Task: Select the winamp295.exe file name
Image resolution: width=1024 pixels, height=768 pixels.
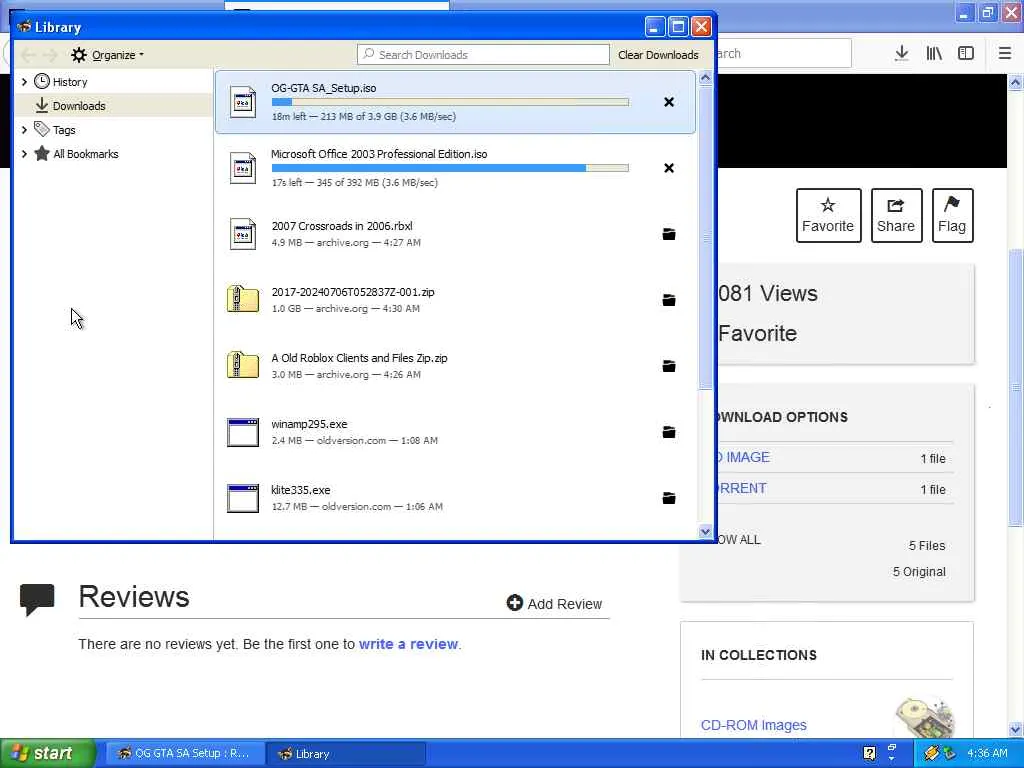Action: pyautogui.click(x=309, y=424)
